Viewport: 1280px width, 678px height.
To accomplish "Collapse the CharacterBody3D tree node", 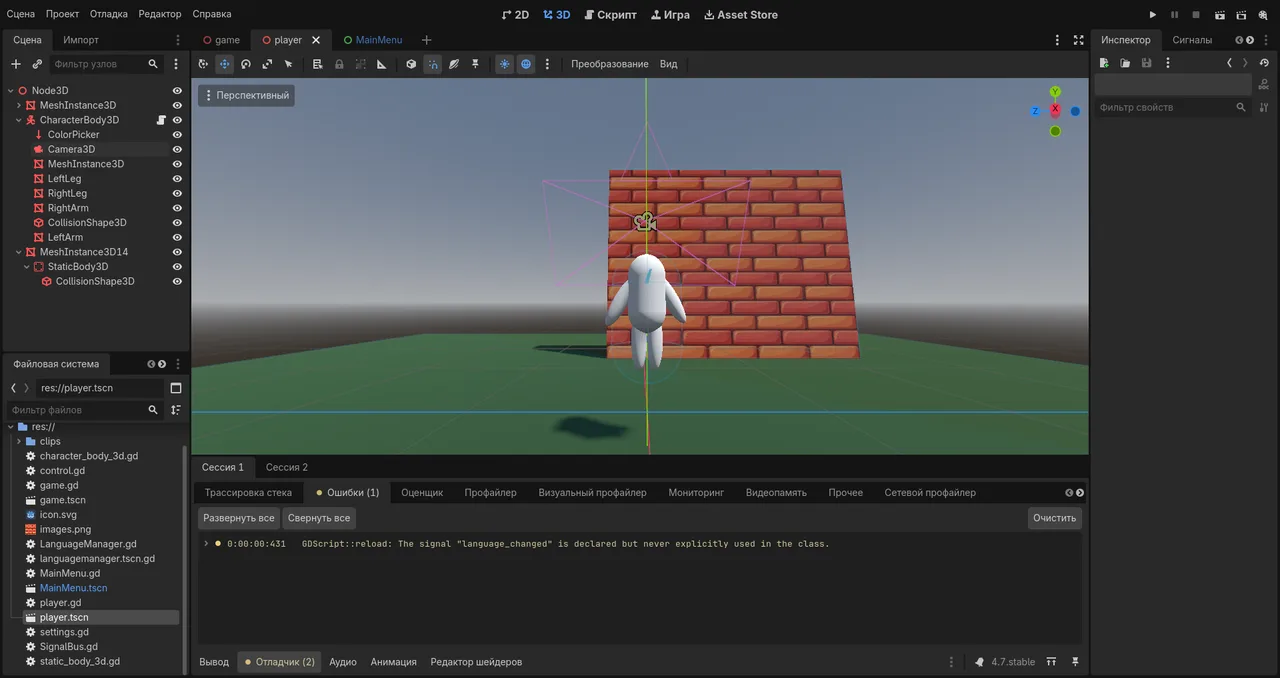I will coord(18,120).
